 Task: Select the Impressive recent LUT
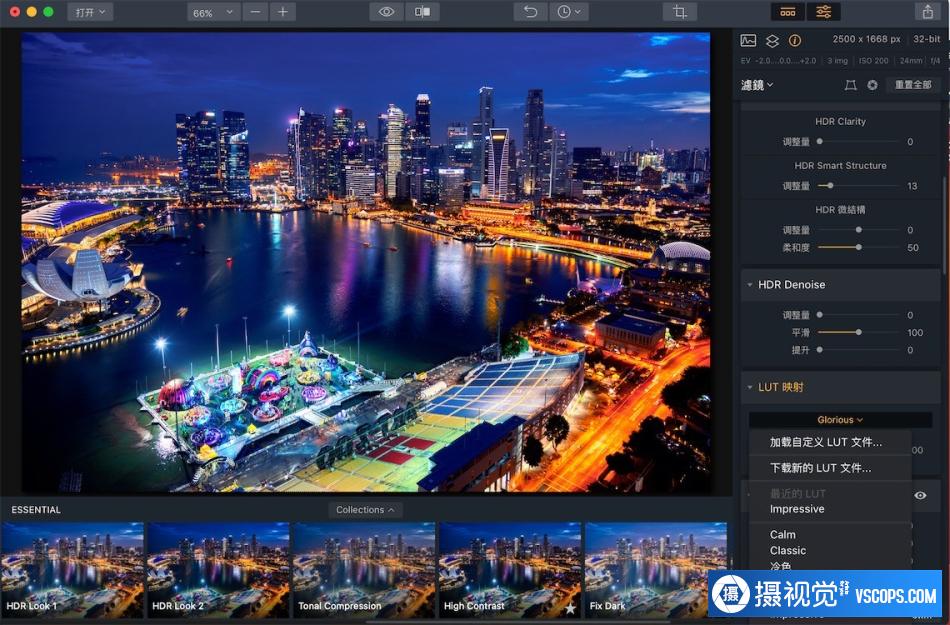click(797, 509)
